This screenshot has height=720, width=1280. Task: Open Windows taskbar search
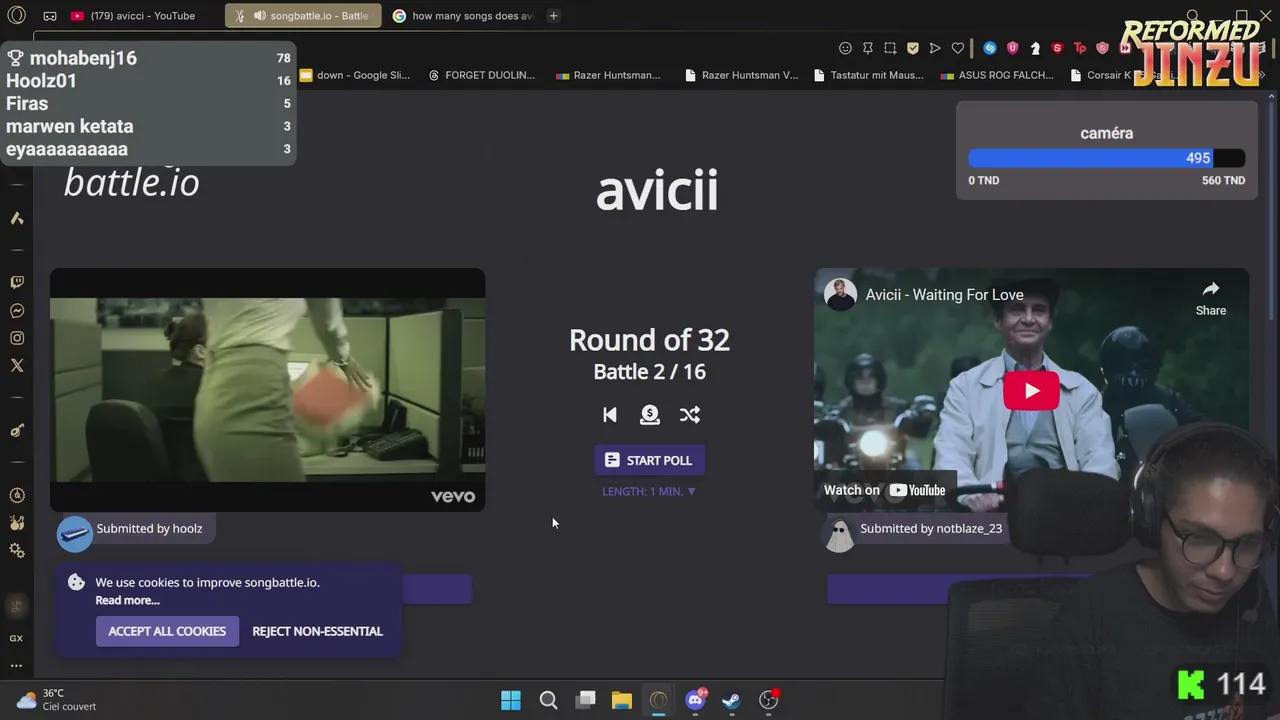click(548, 700)
